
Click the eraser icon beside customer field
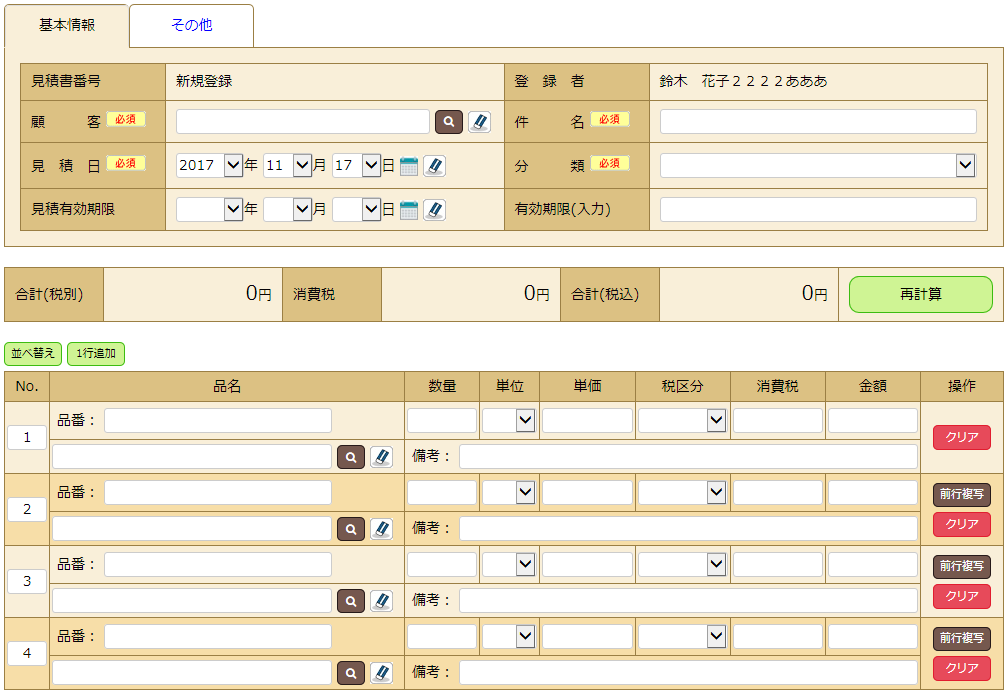coord(479,122)
